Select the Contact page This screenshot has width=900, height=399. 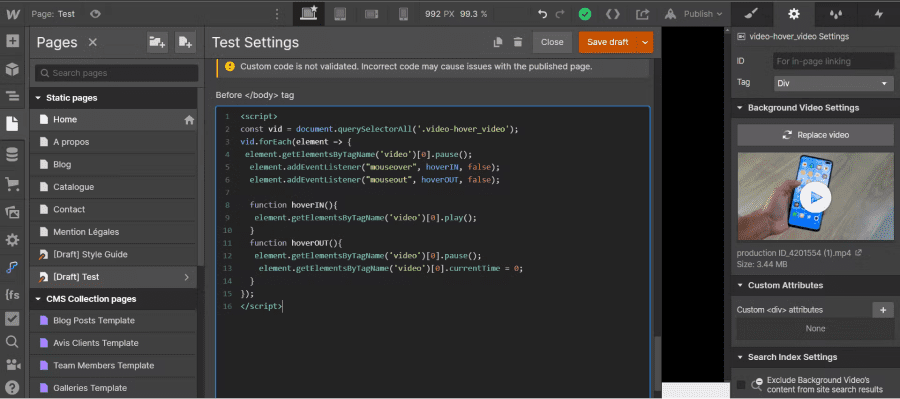point(114,209)
